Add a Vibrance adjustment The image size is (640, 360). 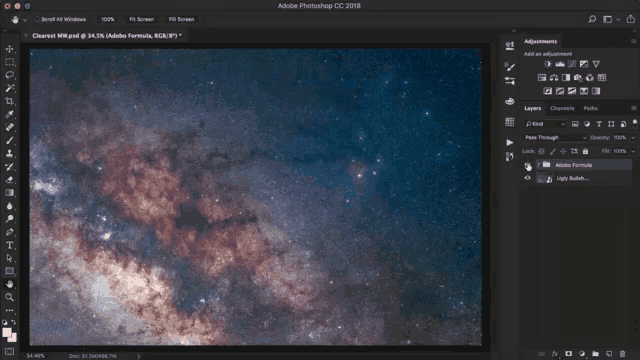596,64
